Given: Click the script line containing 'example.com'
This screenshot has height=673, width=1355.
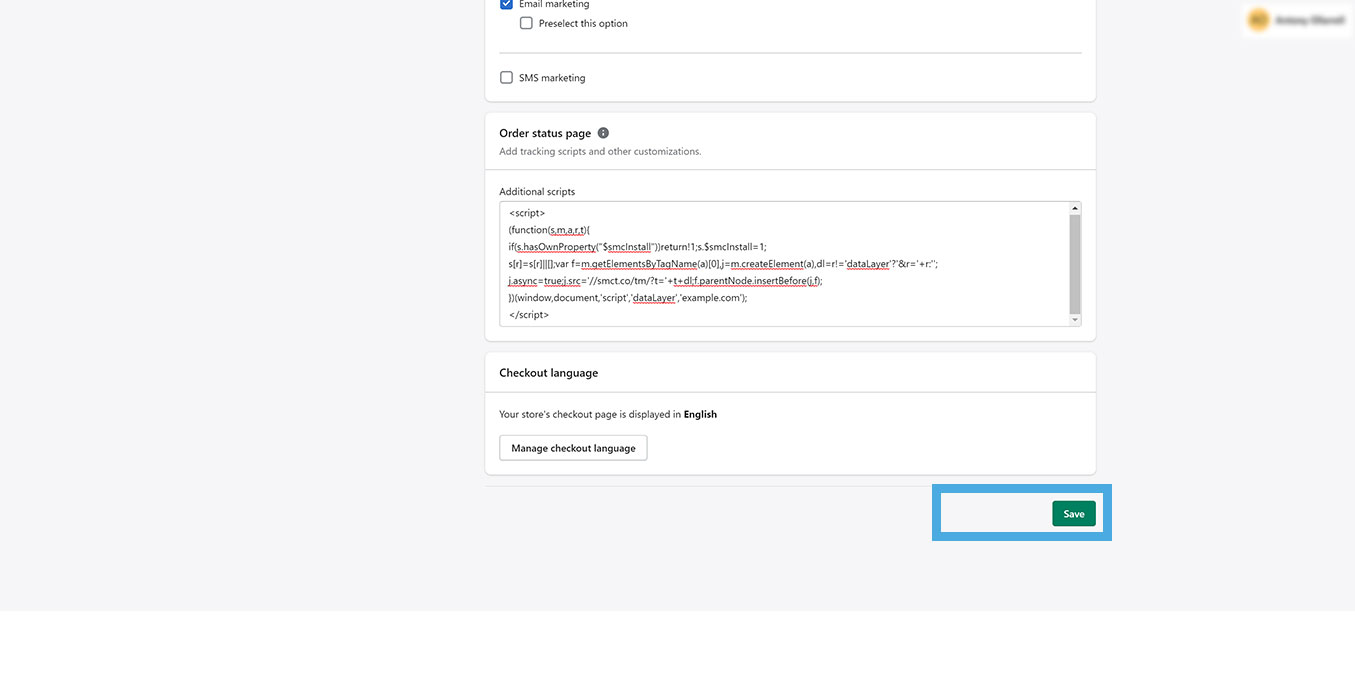Looking at the screenshot, I should click(x=628, y=298).
